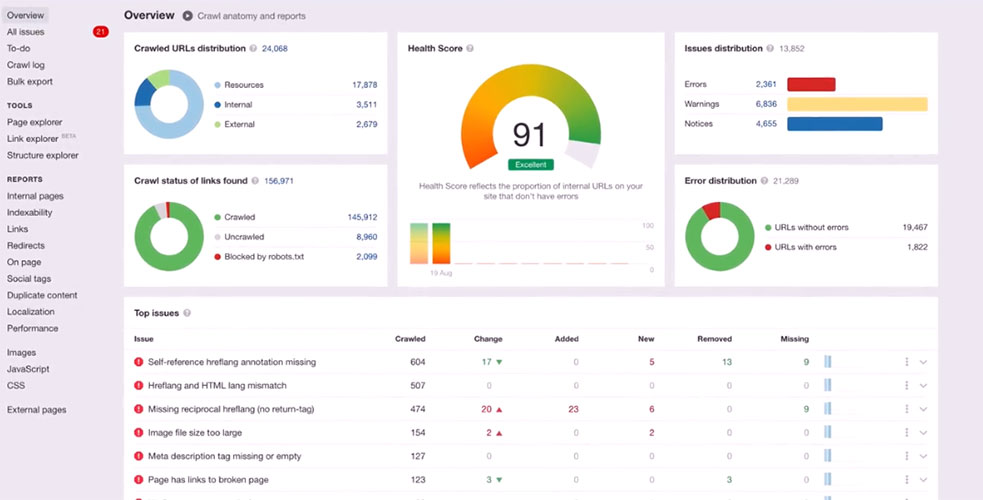Click the Internal count 3,511

click(x=367, y=105)
